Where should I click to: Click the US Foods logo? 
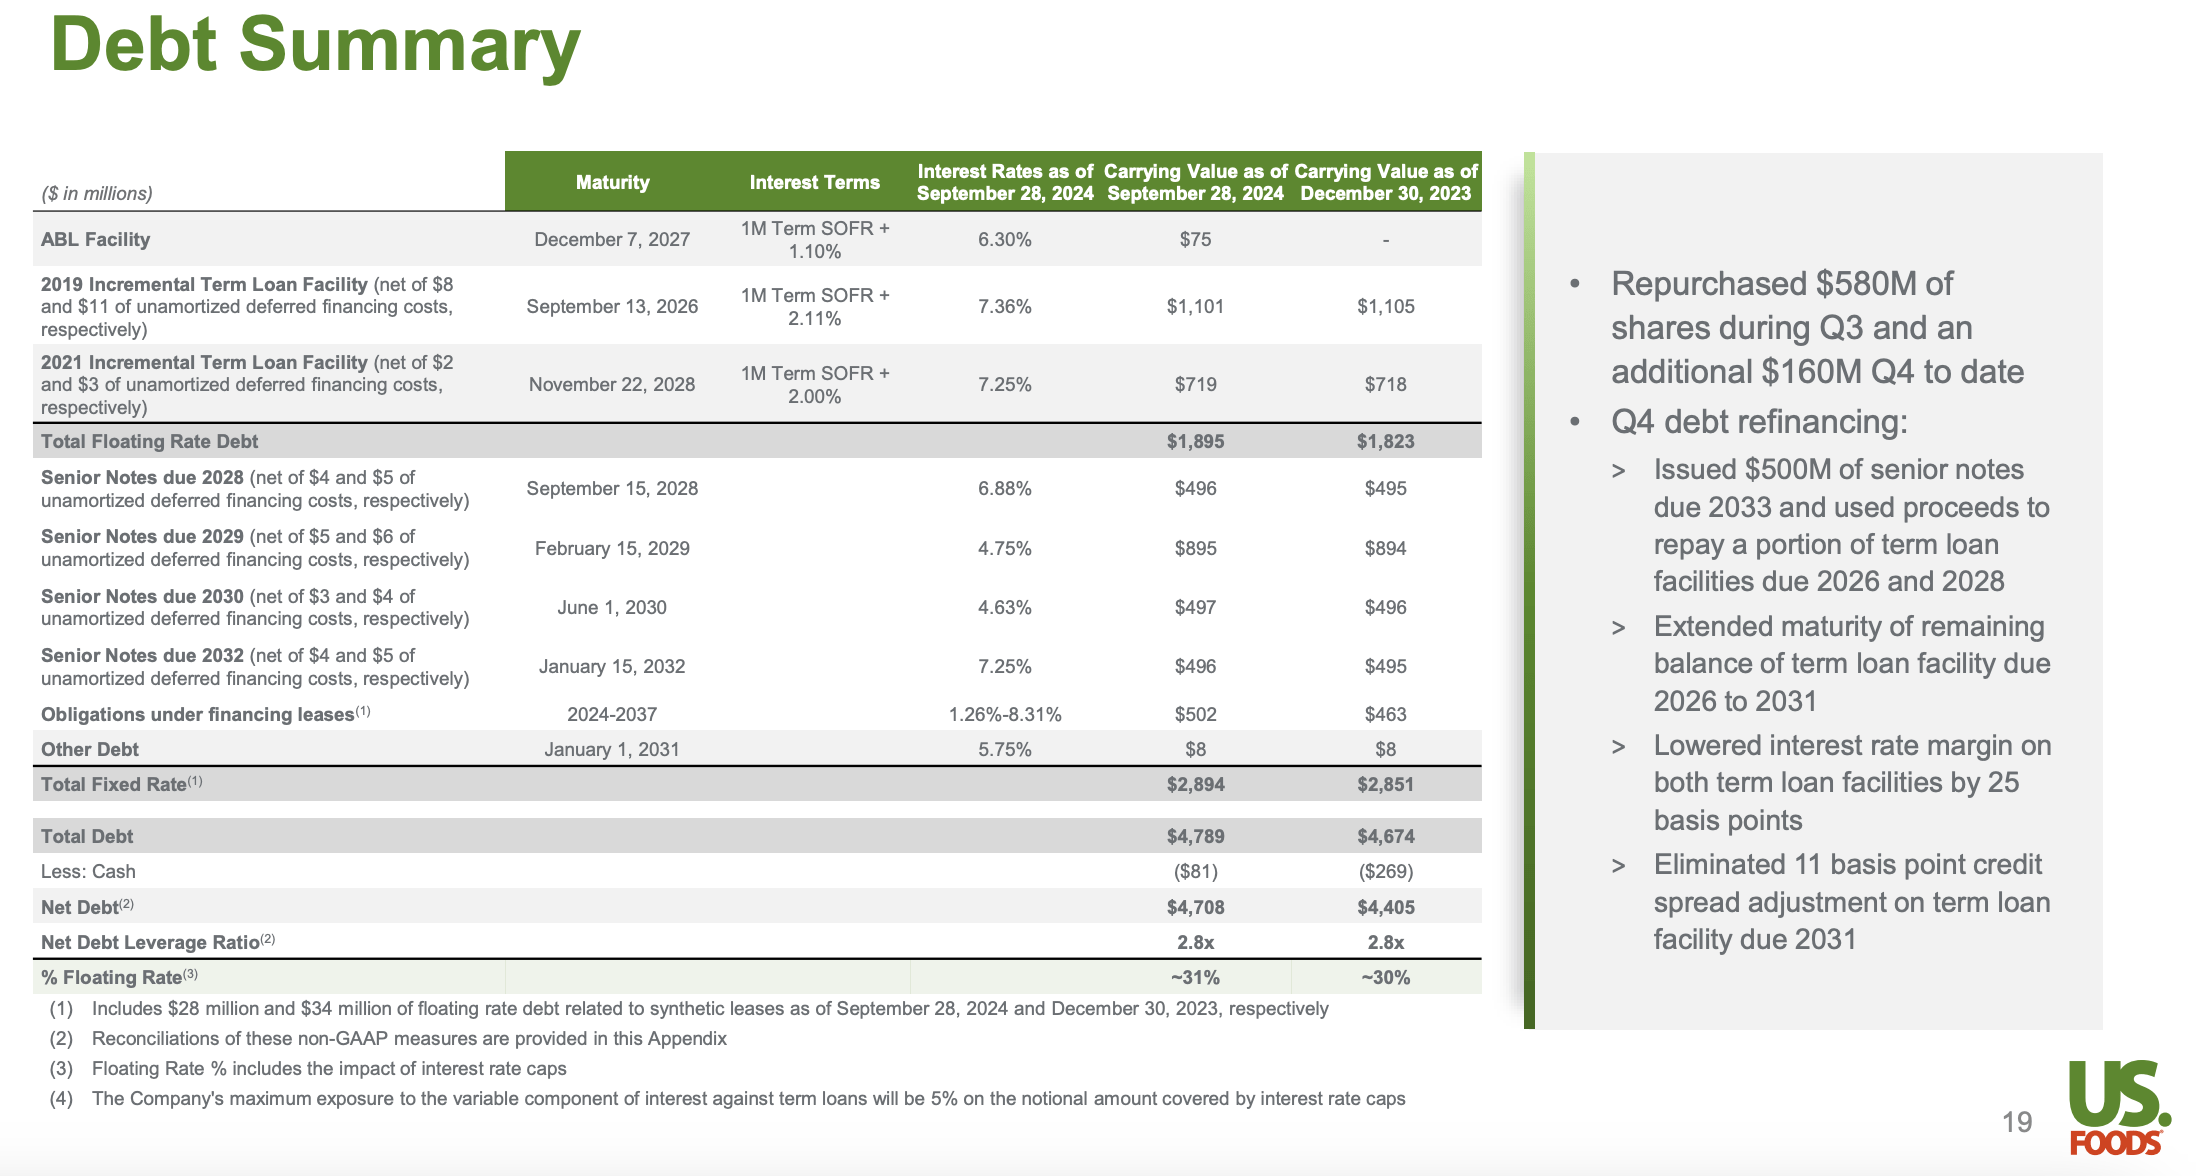point(2118,1108)
